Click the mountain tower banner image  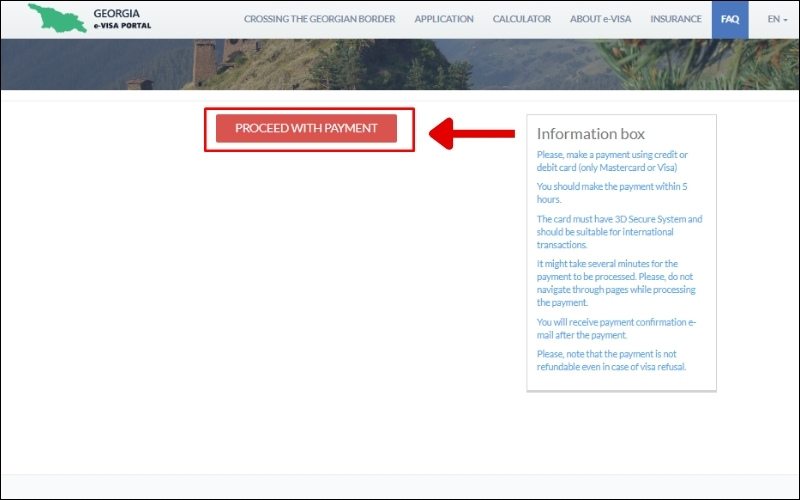click(x=400, y=64)
